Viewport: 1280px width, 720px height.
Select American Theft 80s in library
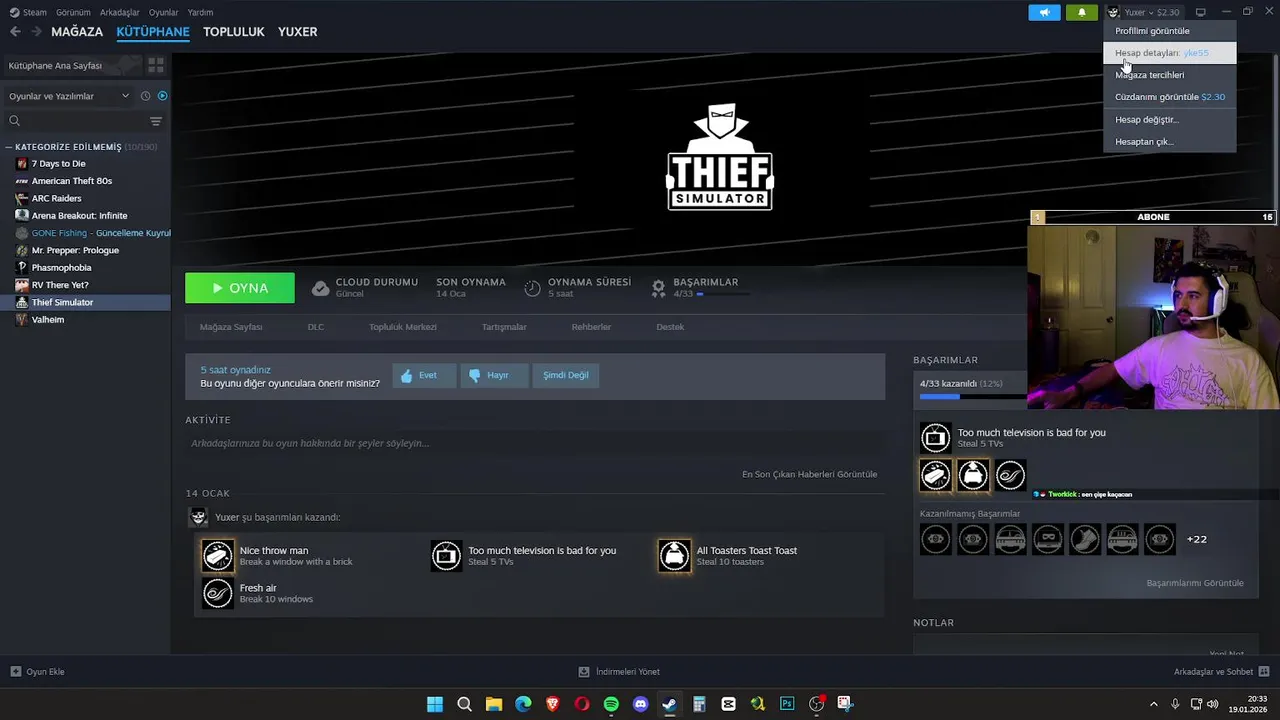pyautogui.click(x=71, y=181)
